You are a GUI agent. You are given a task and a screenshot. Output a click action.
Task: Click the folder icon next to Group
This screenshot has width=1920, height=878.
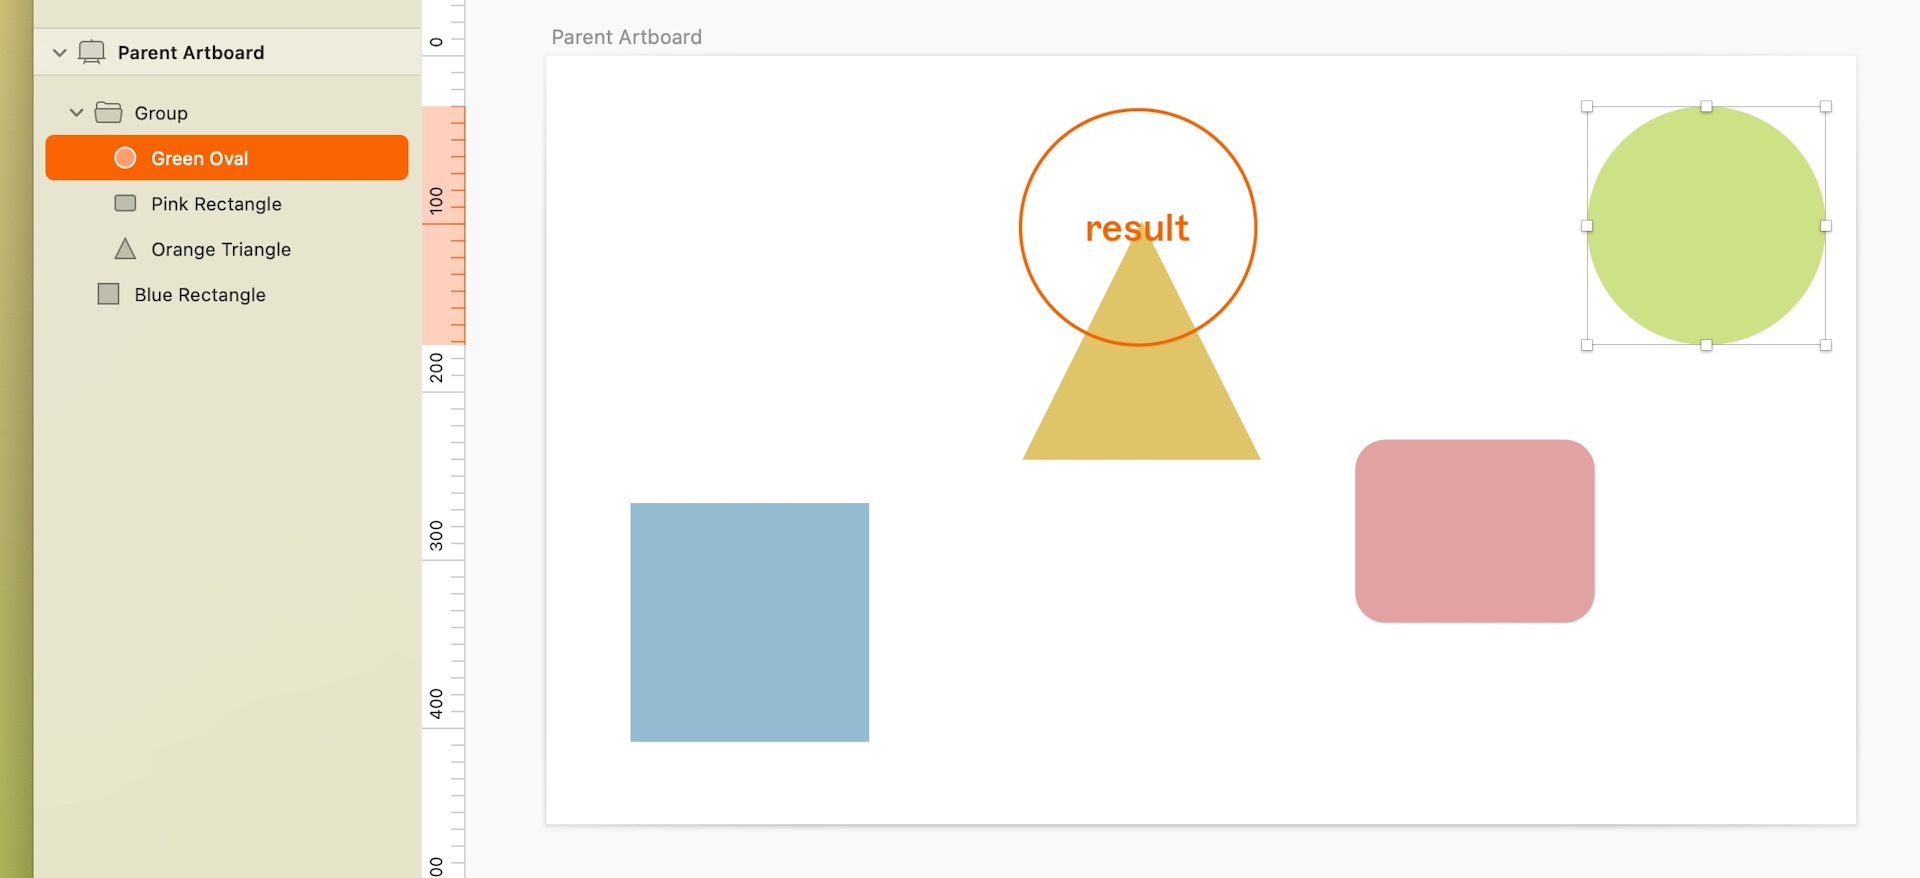[108, 112]
